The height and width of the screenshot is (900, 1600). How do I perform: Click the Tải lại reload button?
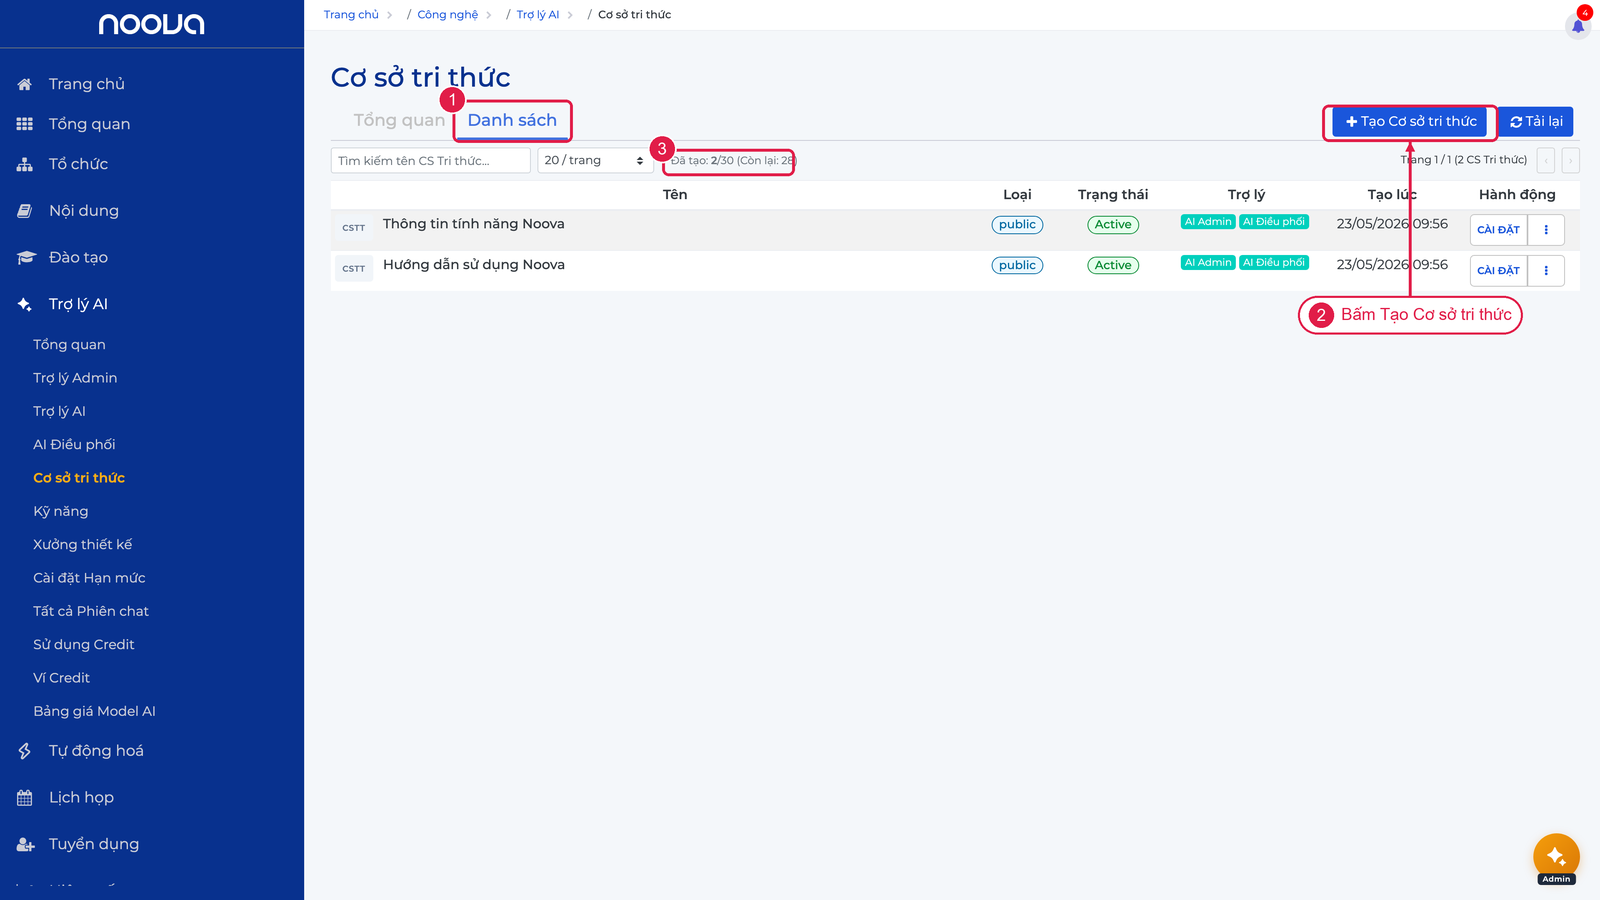pos(1536,122)
